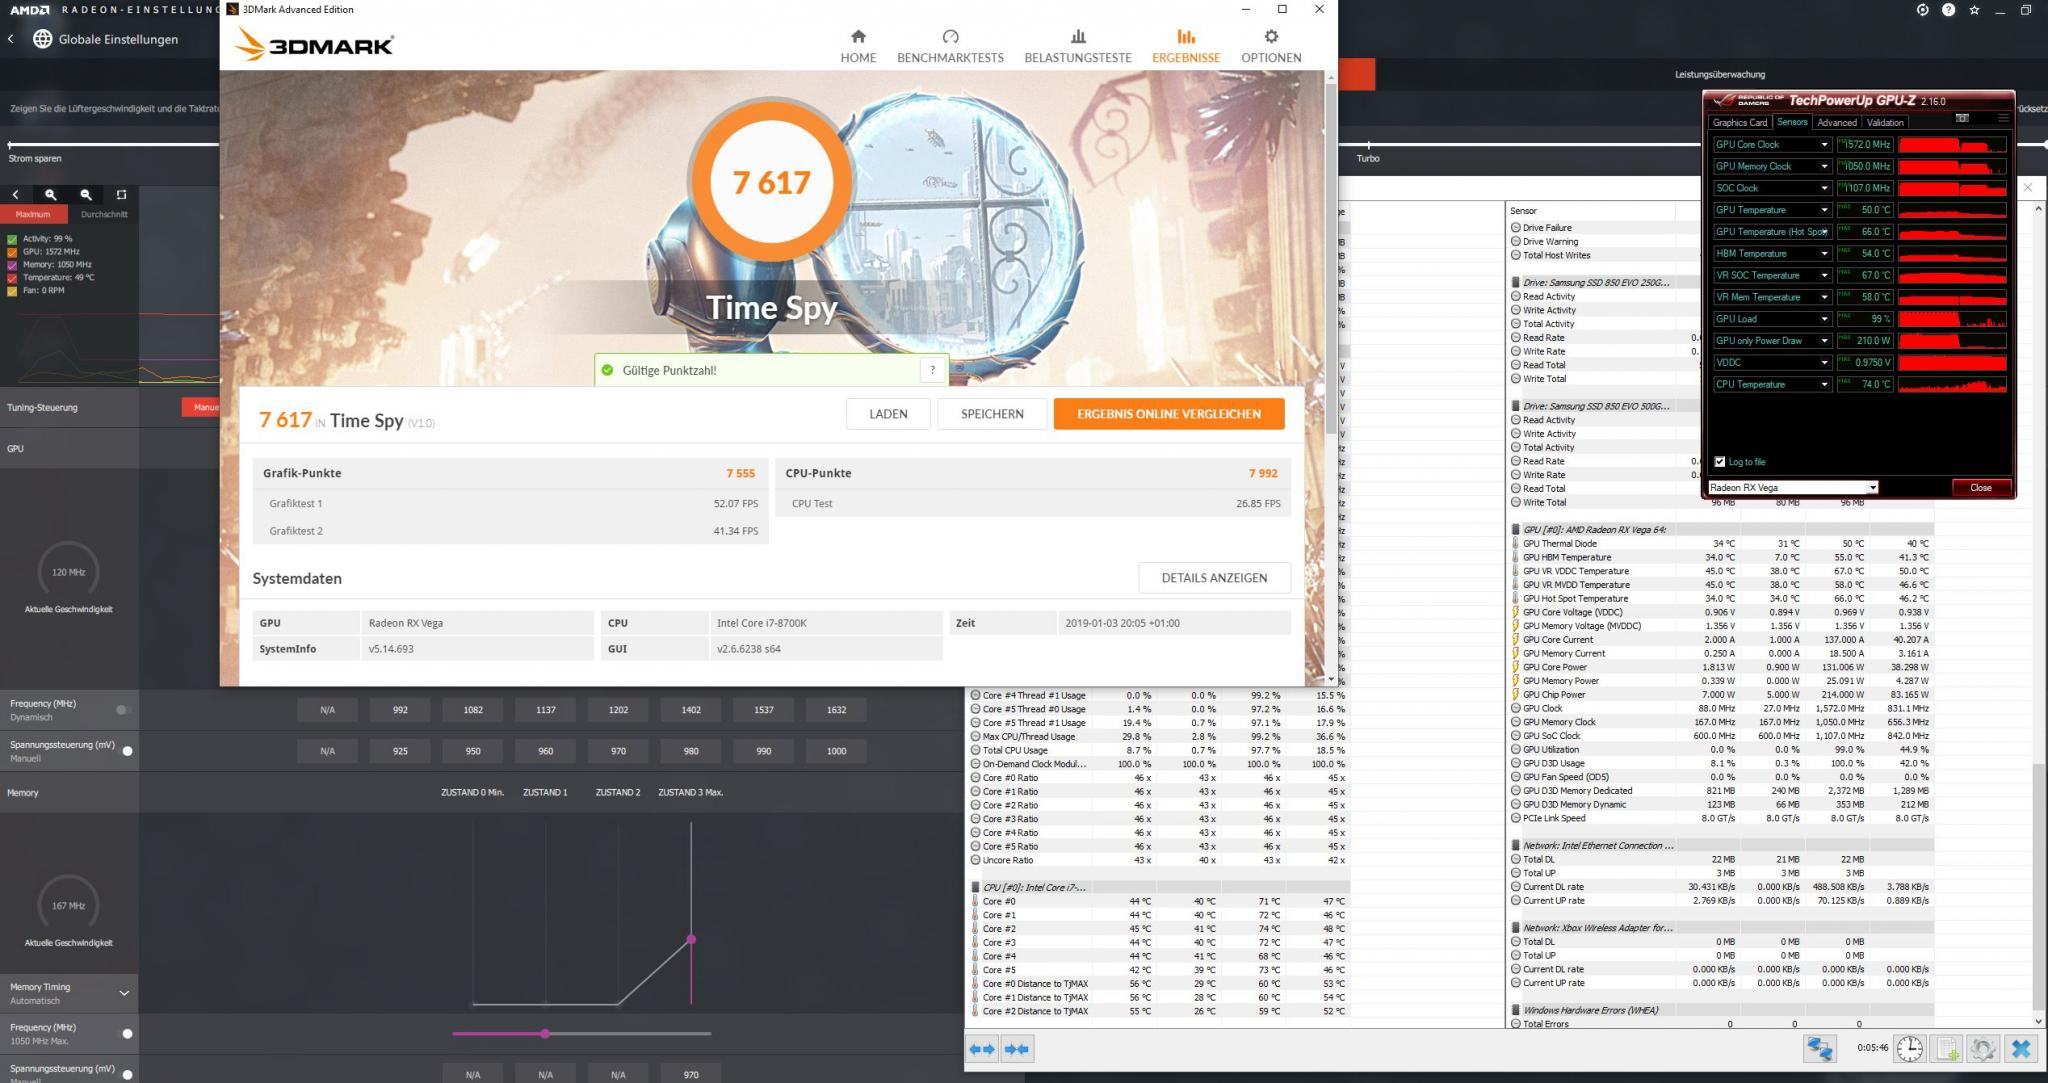Click the Strom sparen power profile slider

click(10, 145)
